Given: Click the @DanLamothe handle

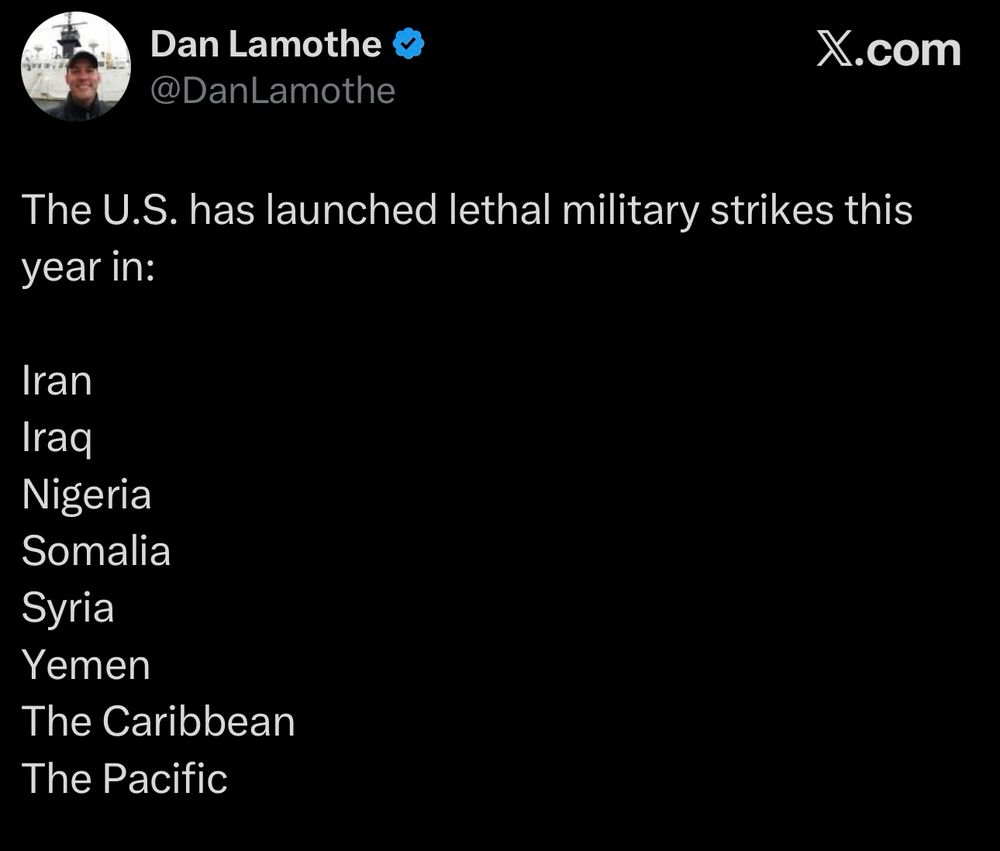Looking at the screenshot, I should click(x=273, y=91).
